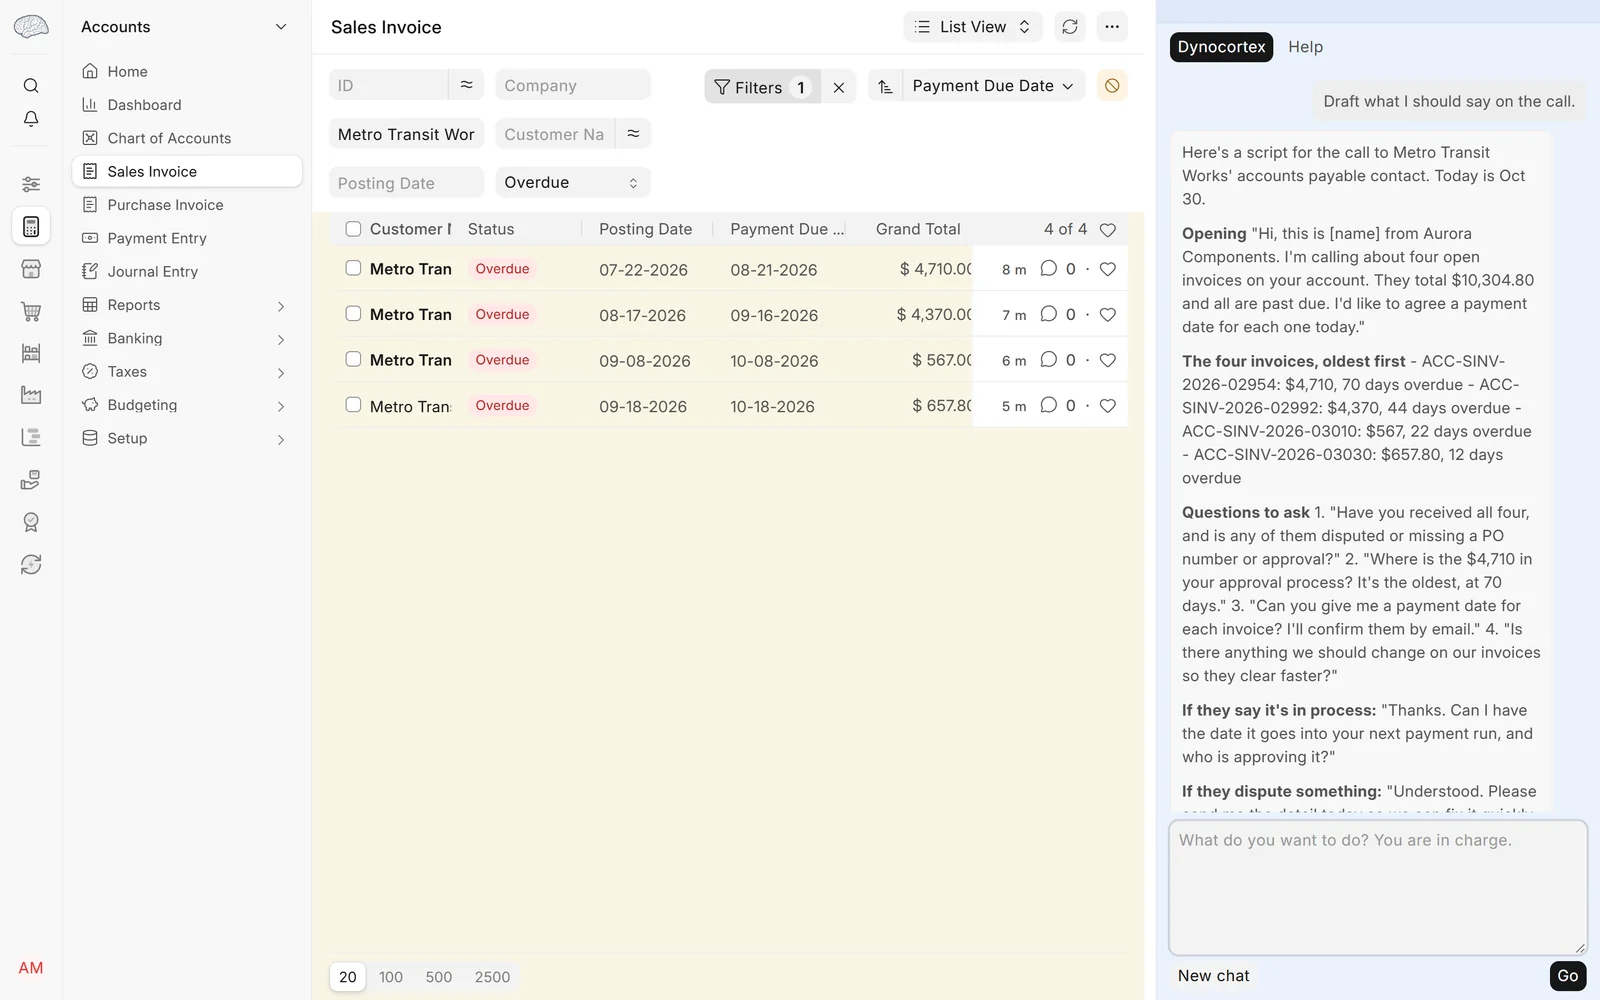Open Journal Entry in sidebar
The image size is (1600, 1000).
(187, 271)
